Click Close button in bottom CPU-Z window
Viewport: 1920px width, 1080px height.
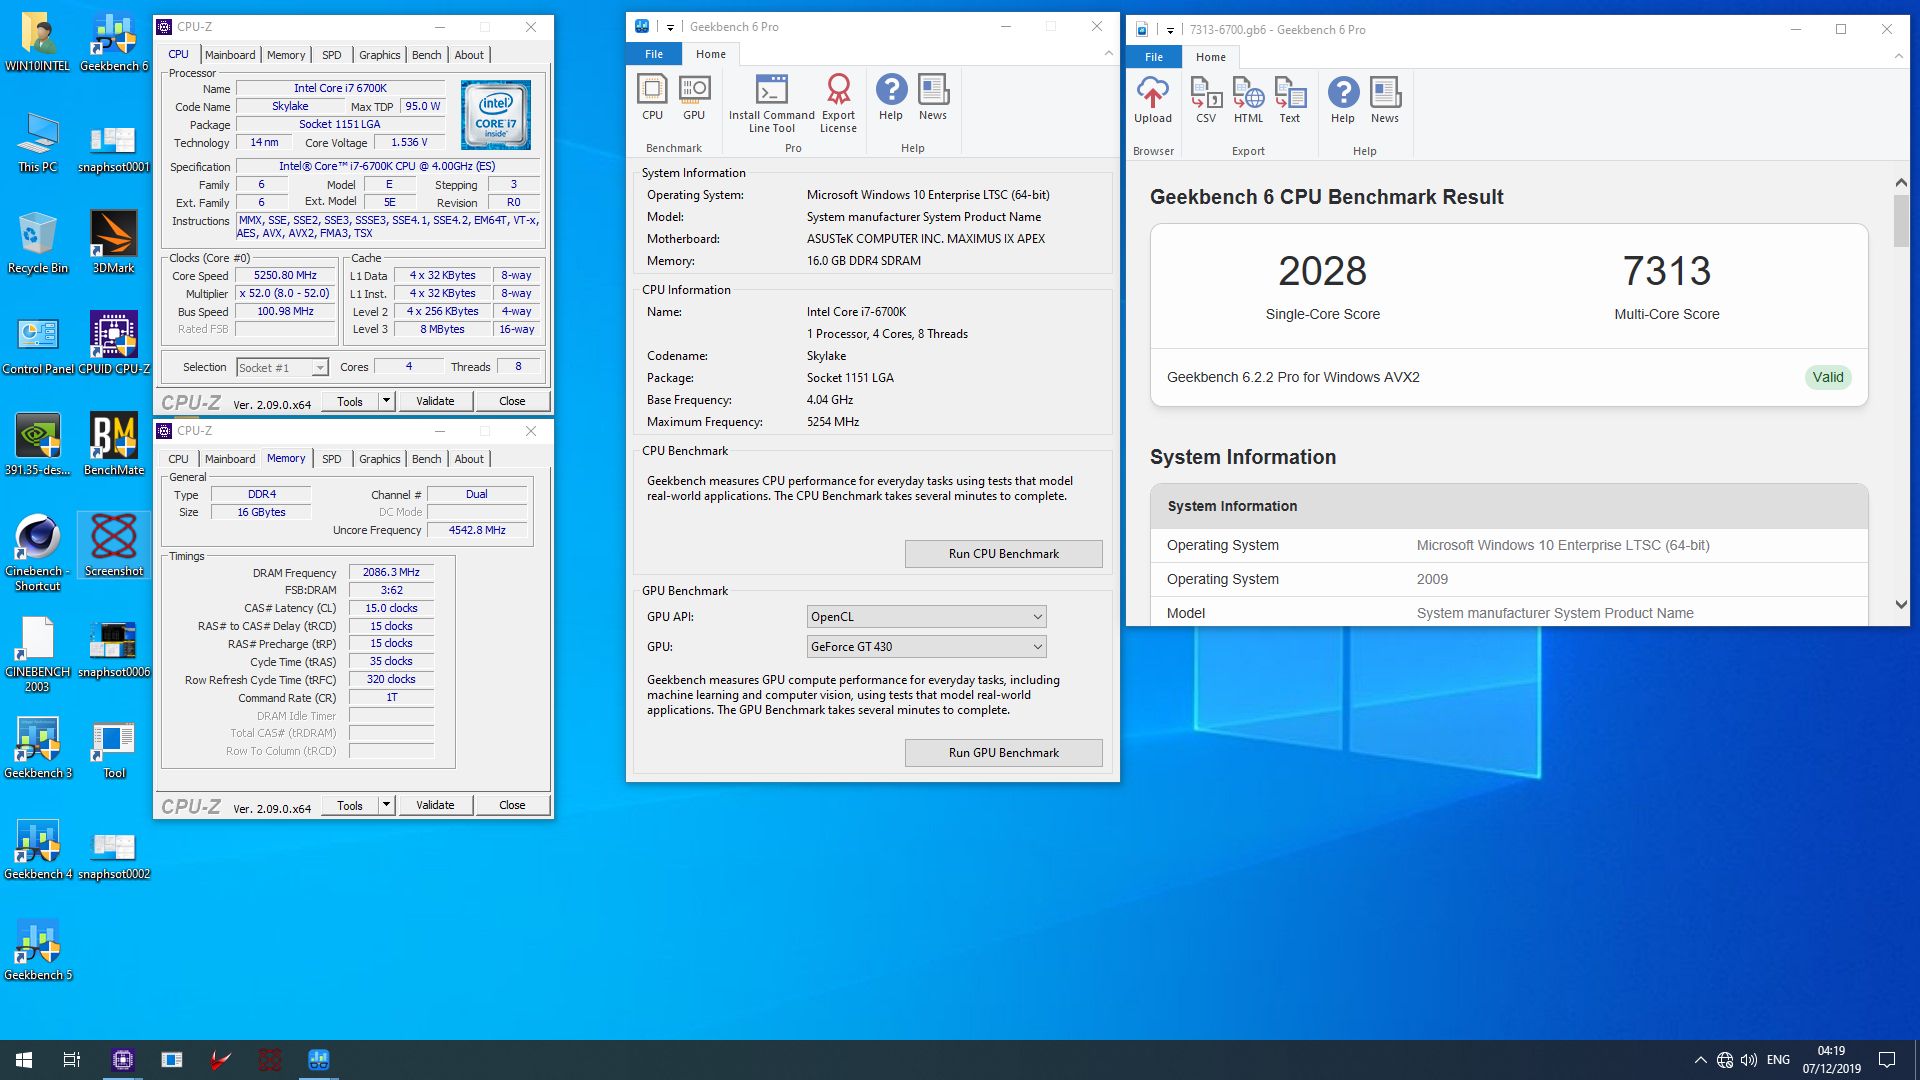pyautogui.click(x=512, y=805)
